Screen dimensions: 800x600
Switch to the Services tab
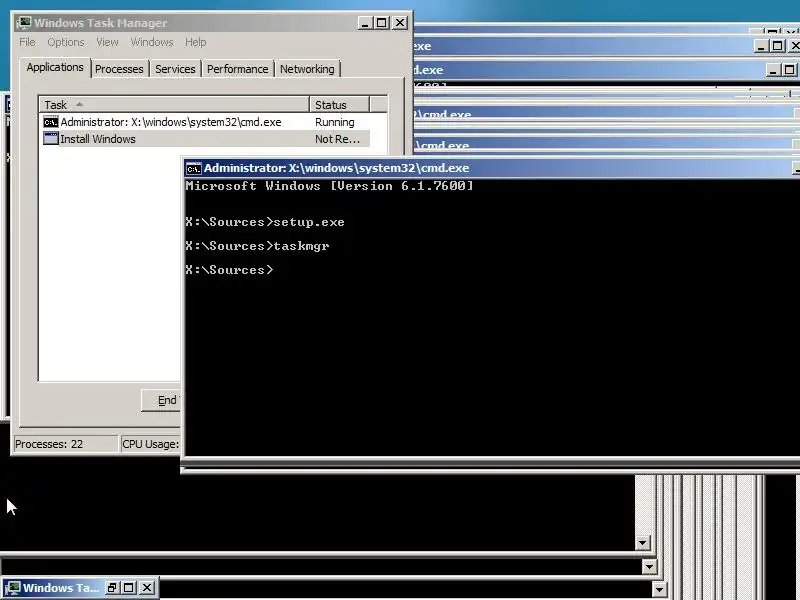pos(175,69)
